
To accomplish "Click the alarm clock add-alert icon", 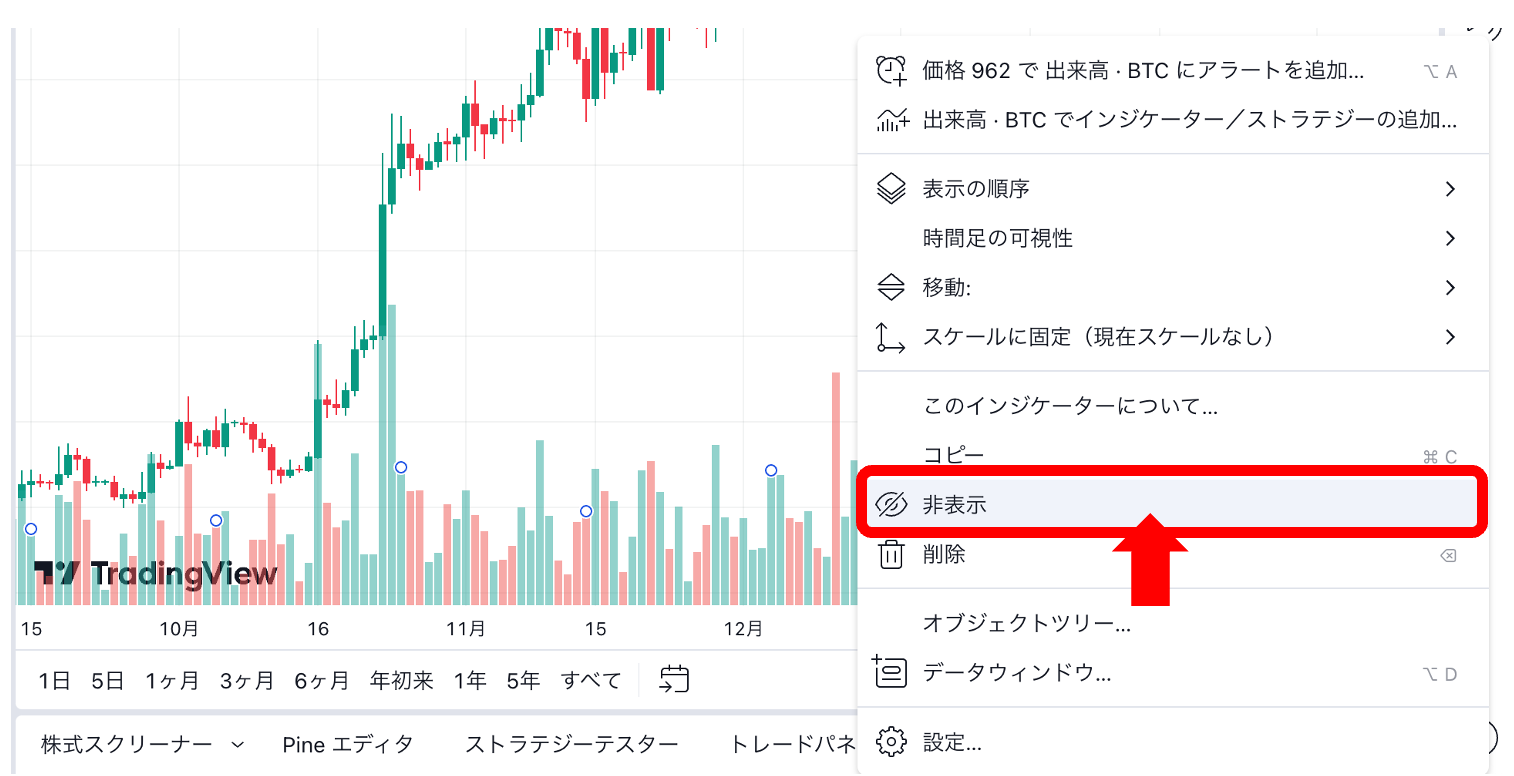I will [891, 71].
